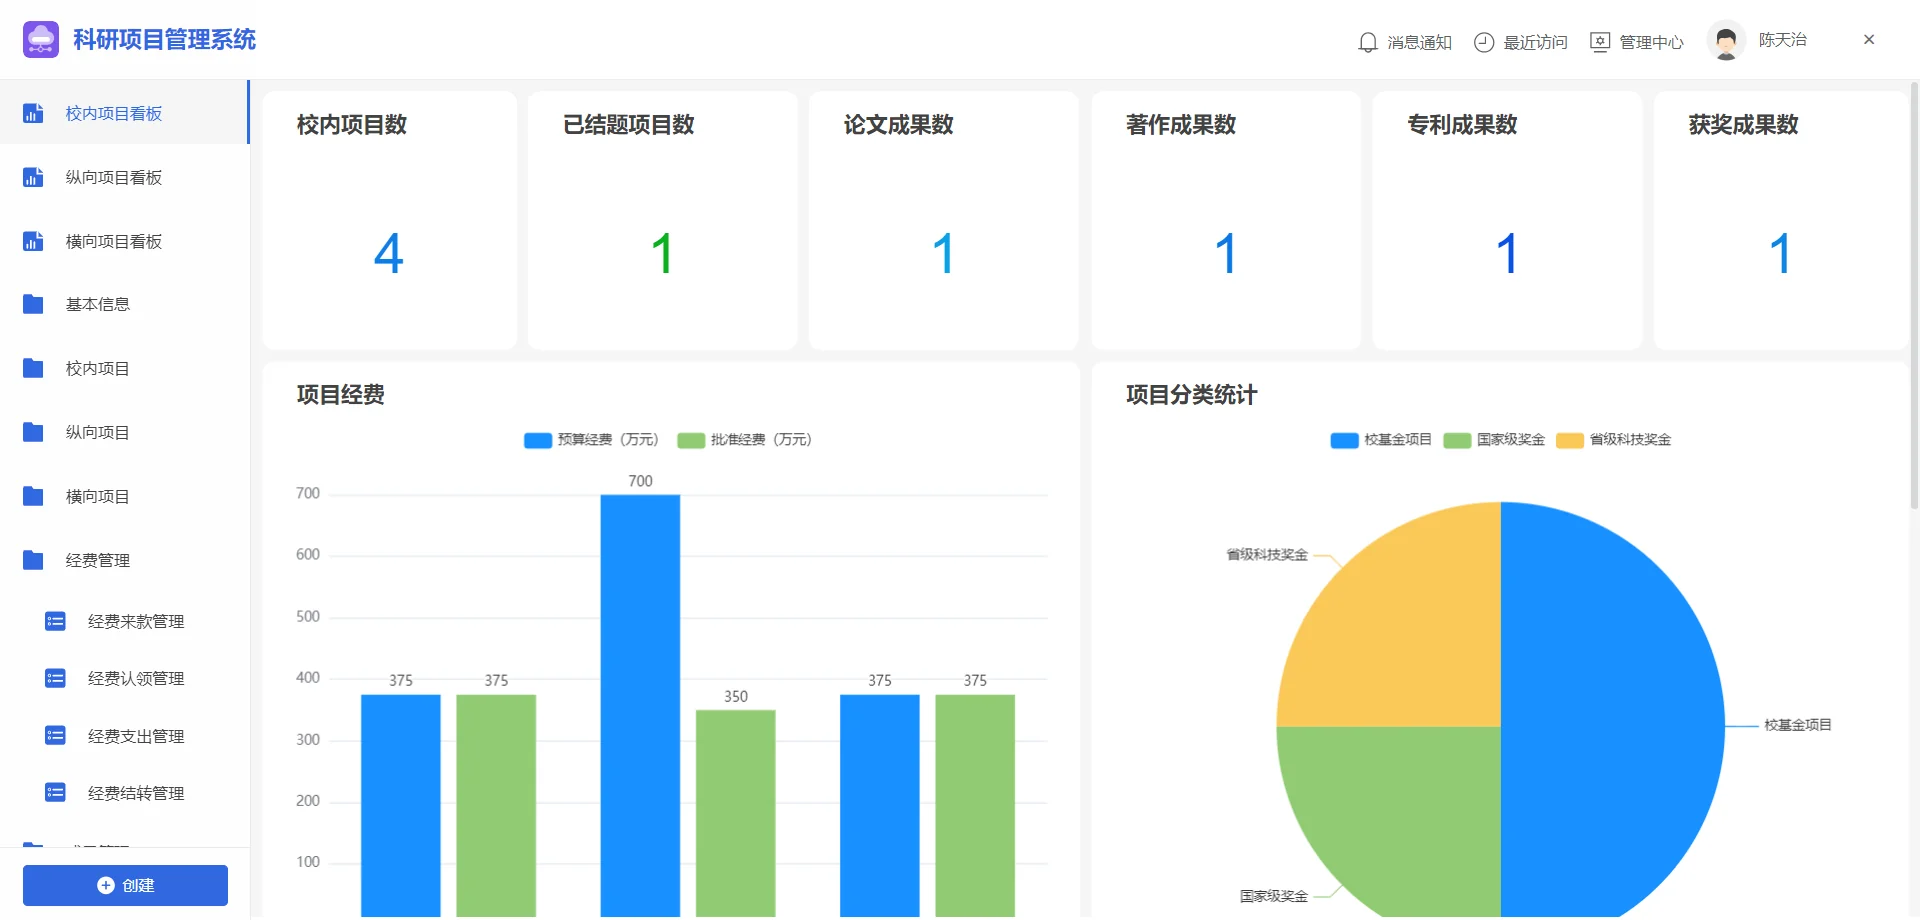Click the 700 blue bar in chart
This screenshot has width=1920, height=920.
640,705
